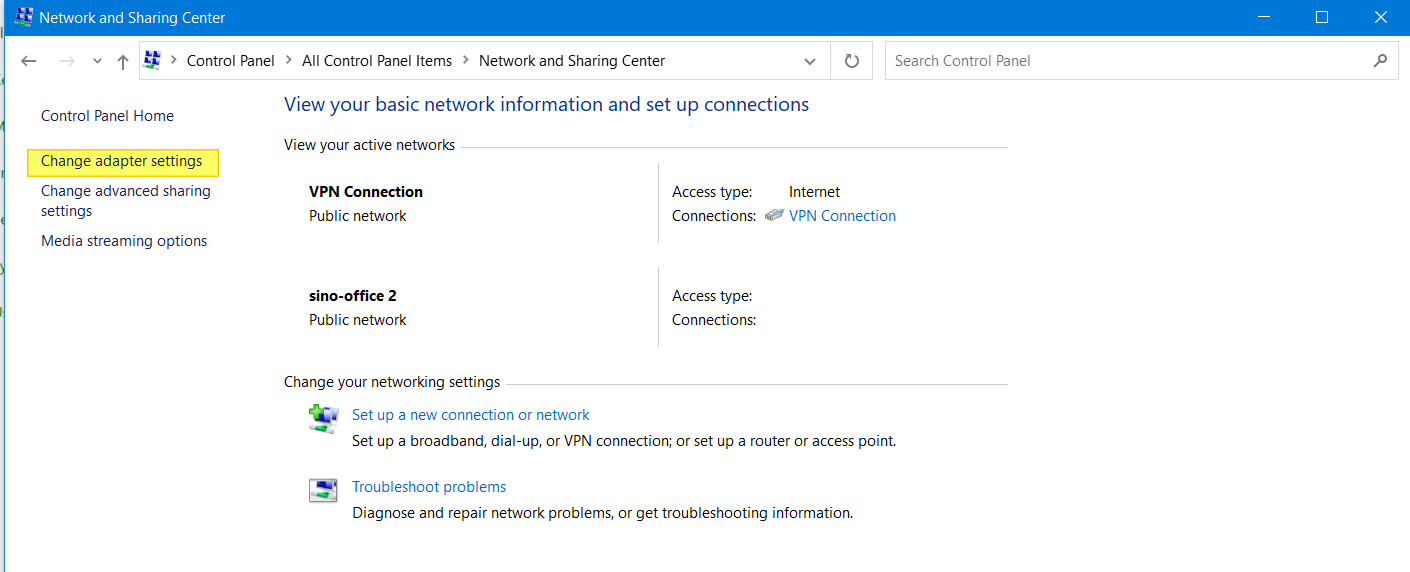
Task: Open Change adapter settings
Action: [x=121, y=161]
